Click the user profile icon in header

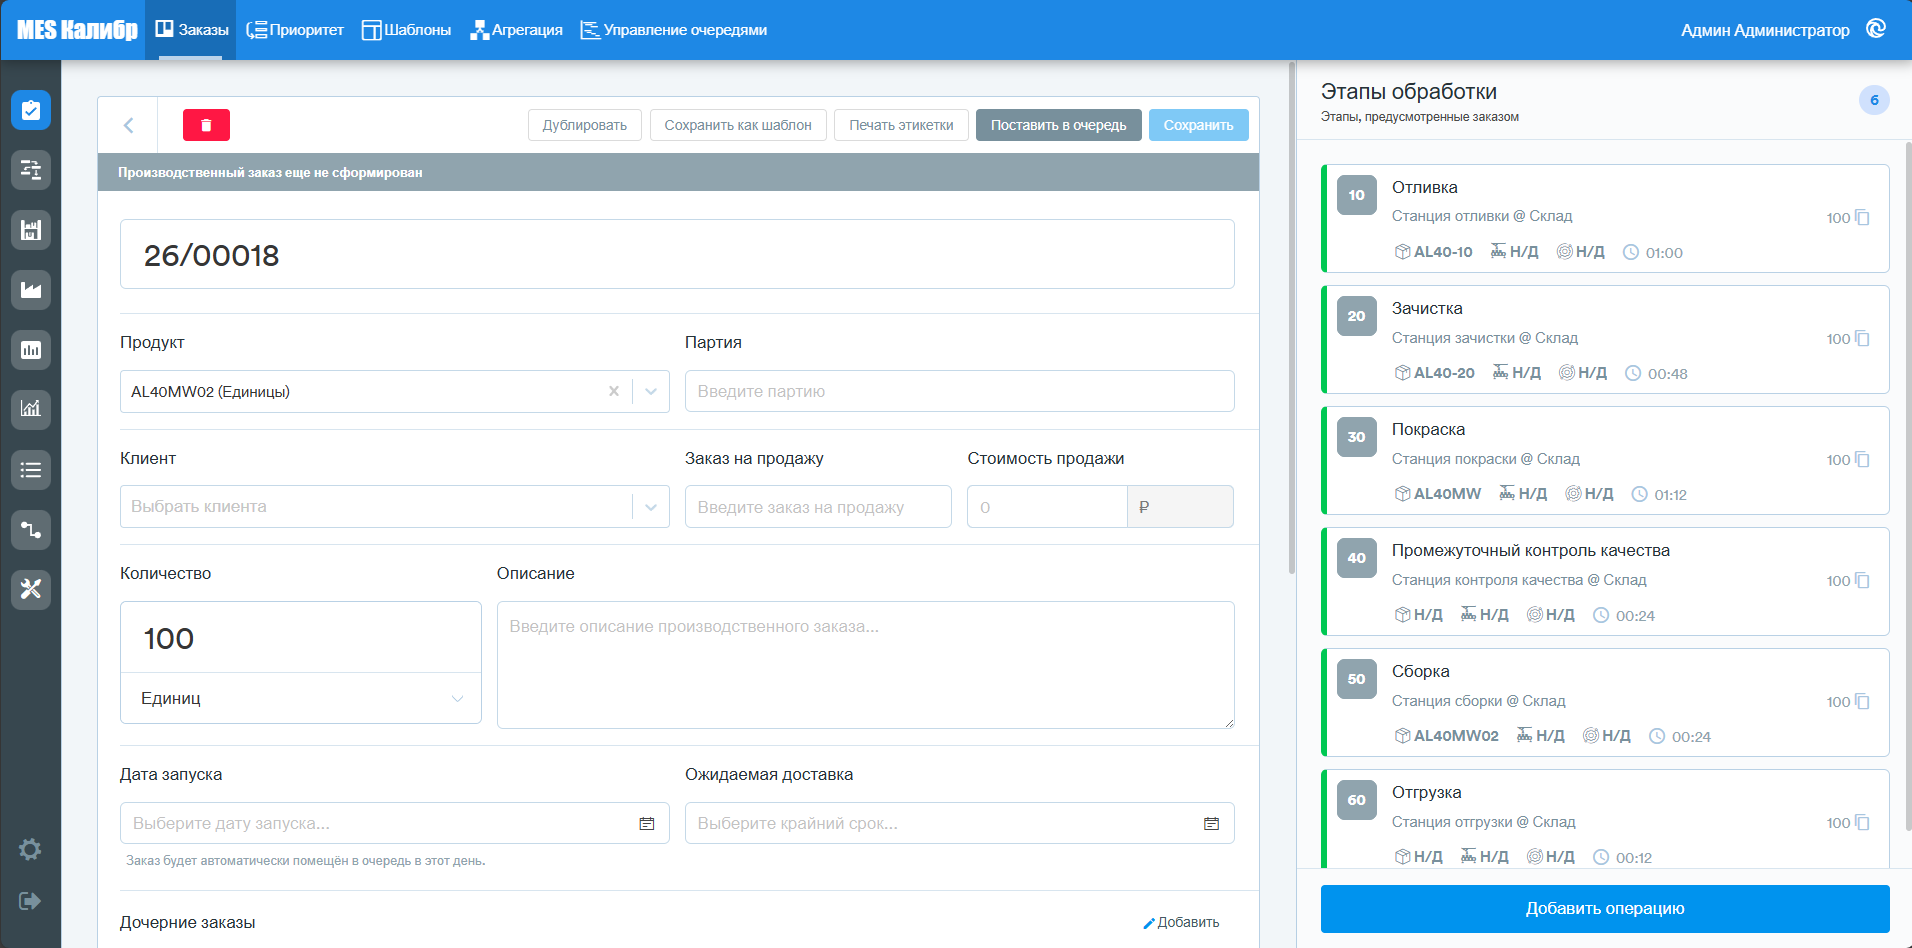(1876, 29)
